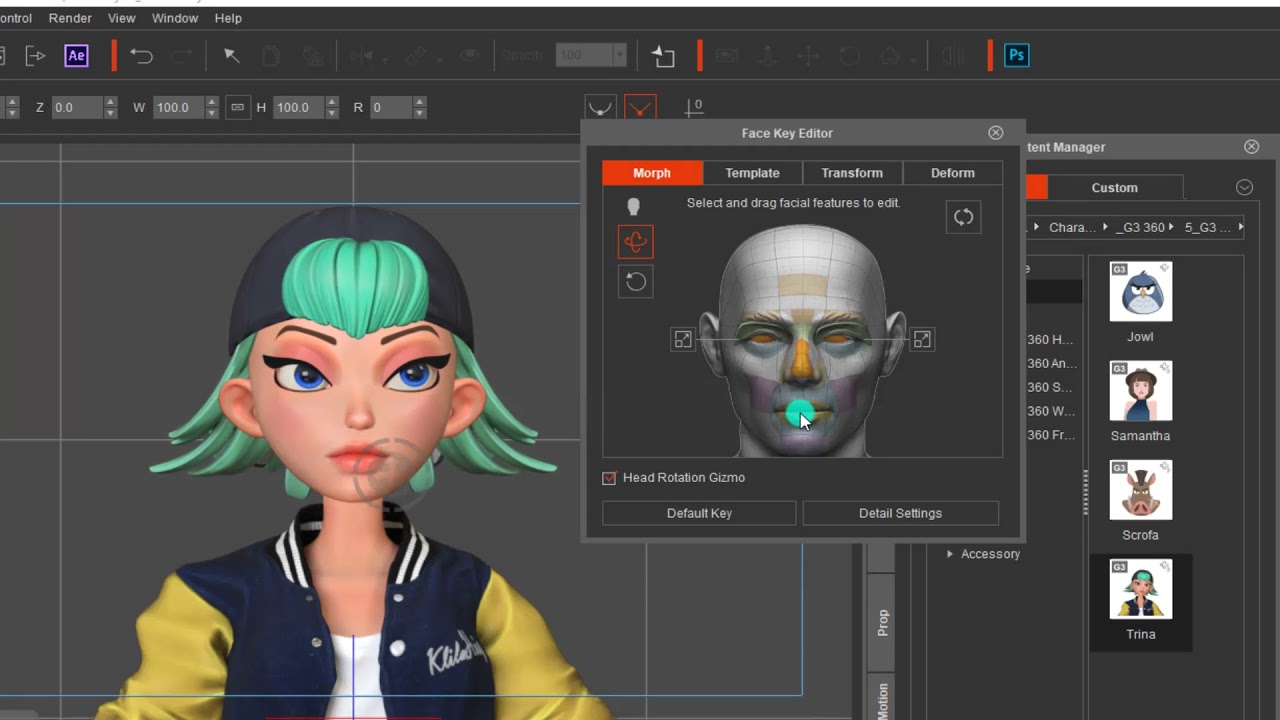Click the export arrow icon left of Ae
The image size is (1280, 720).
35,56
